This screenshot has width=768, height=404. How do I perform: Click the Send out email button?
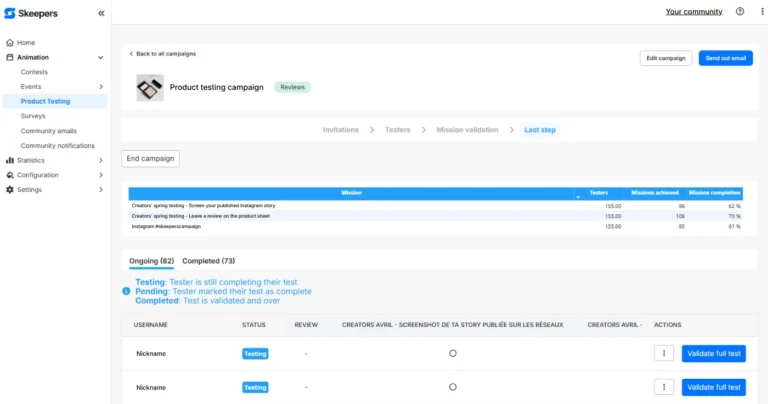tap(725, 58)
